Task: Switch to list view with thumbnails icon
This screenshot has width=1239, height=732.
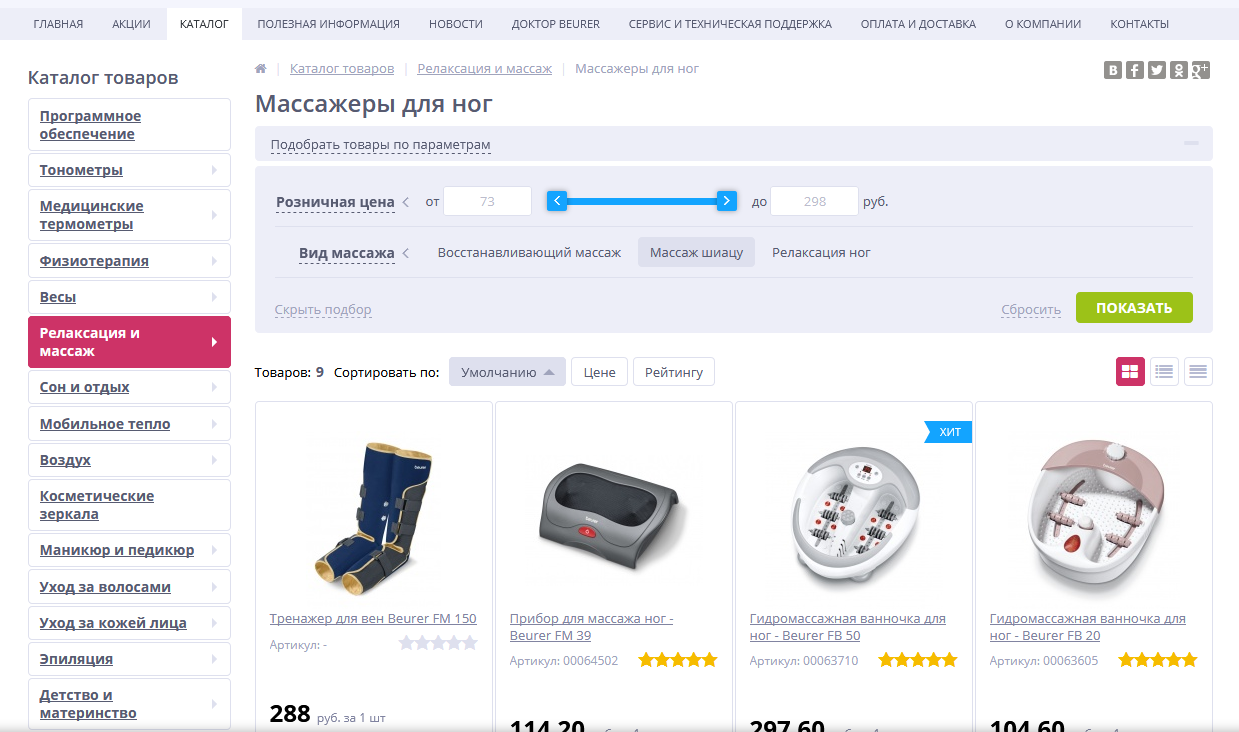Action: coord(1164,372)
